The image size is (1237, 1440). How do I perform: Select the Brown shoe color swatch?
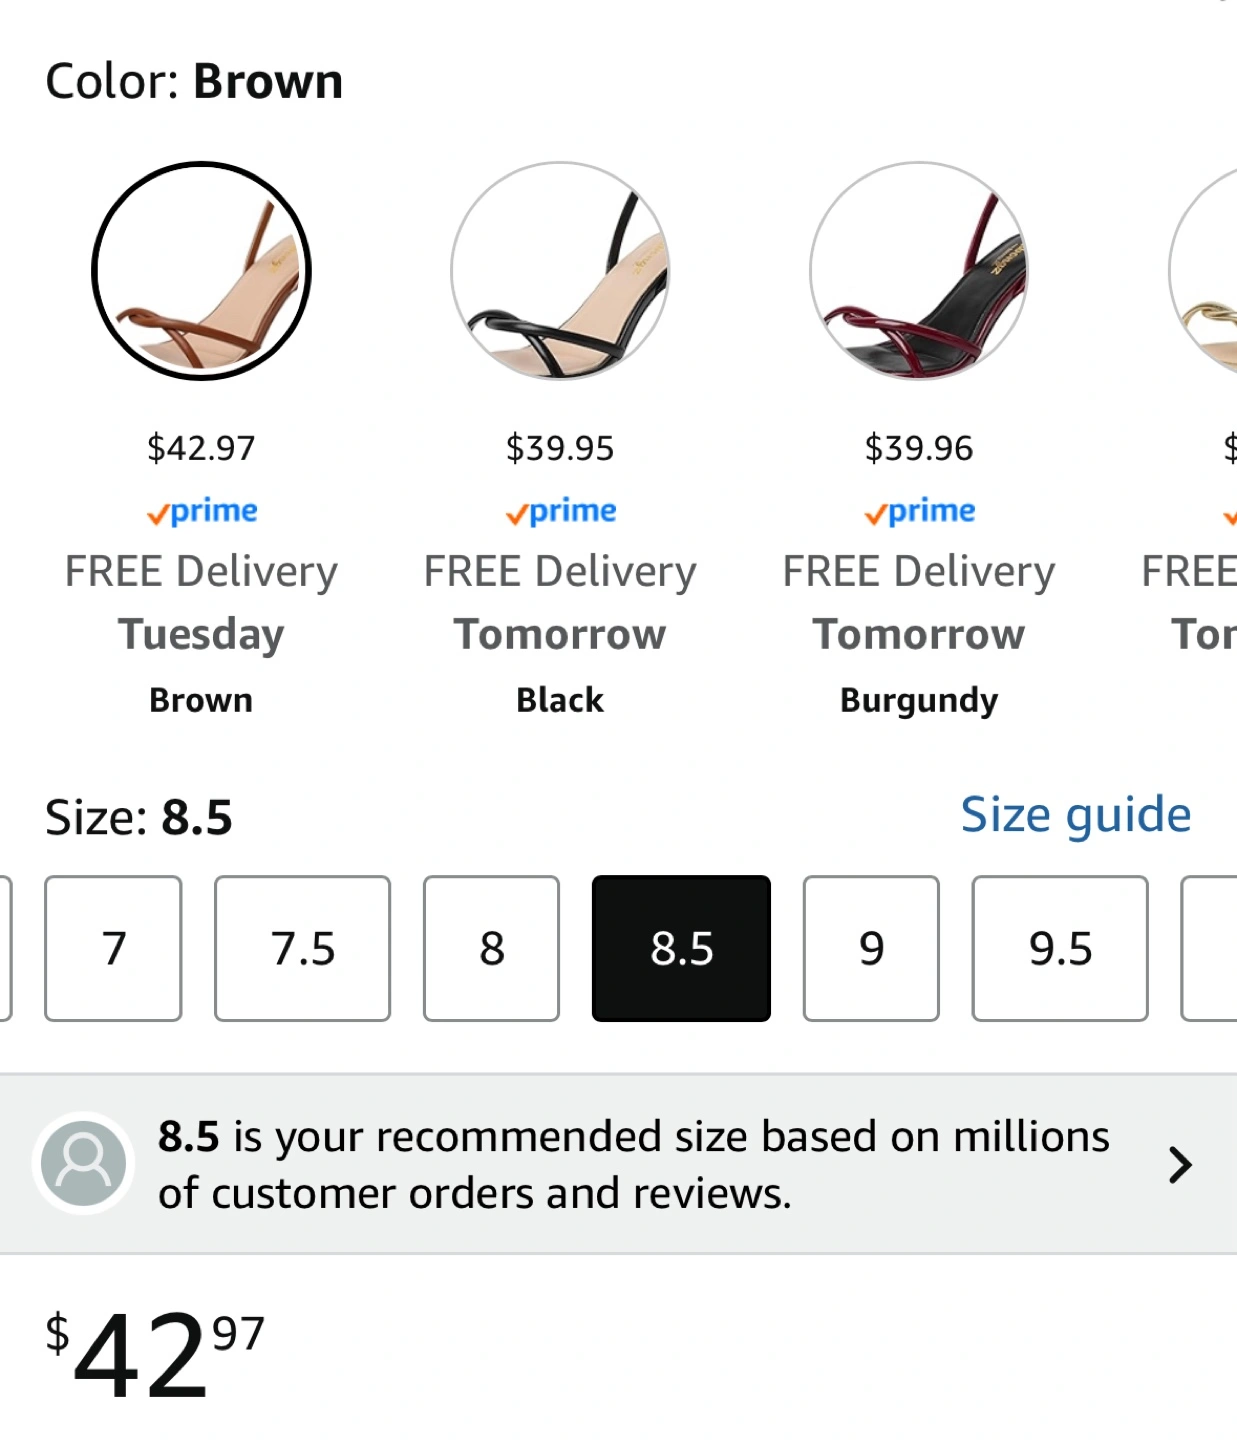click(201, 271)
